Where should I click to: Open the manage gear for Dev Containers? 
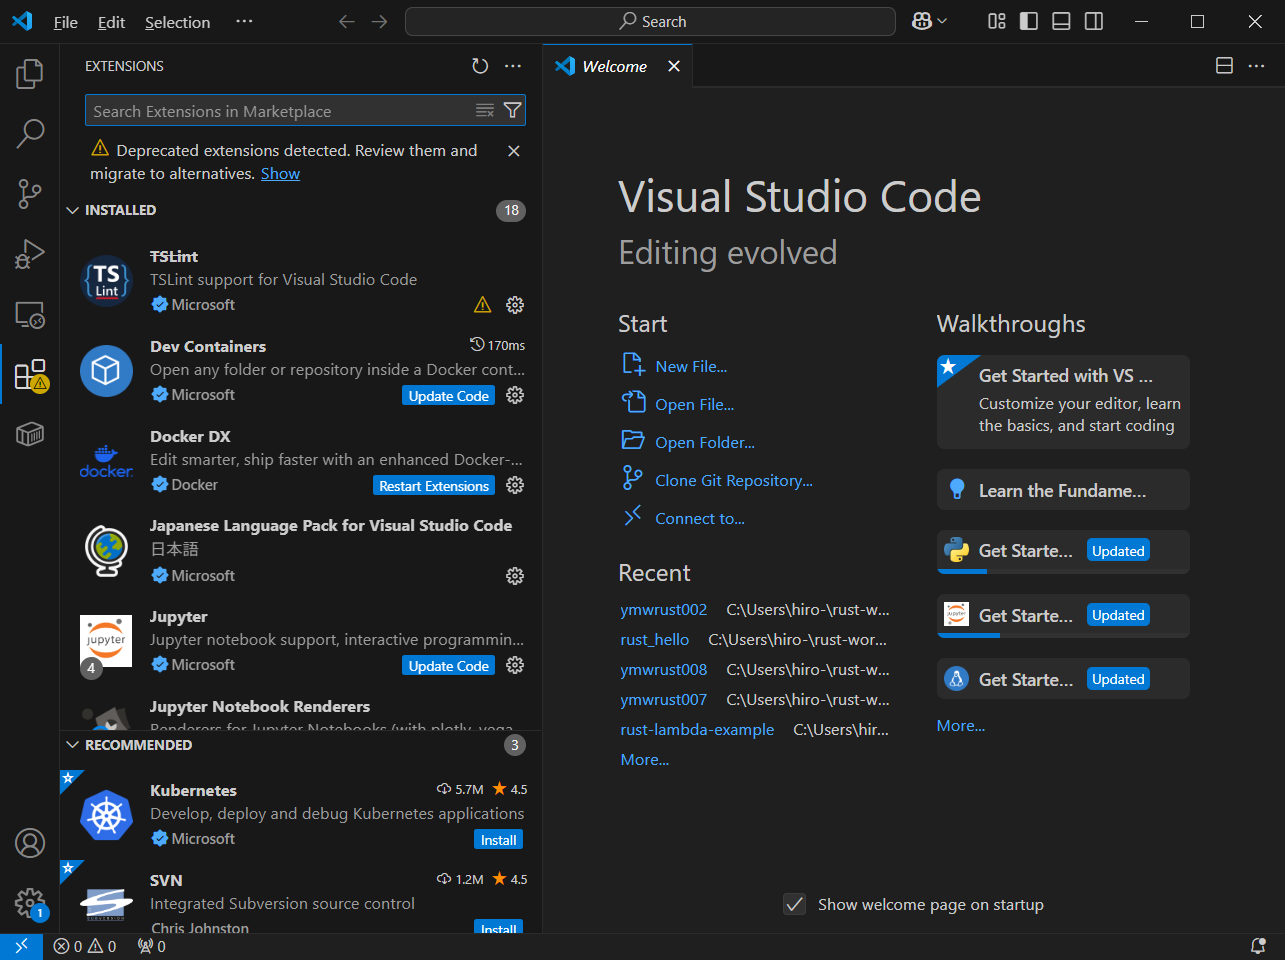(515, 395)
